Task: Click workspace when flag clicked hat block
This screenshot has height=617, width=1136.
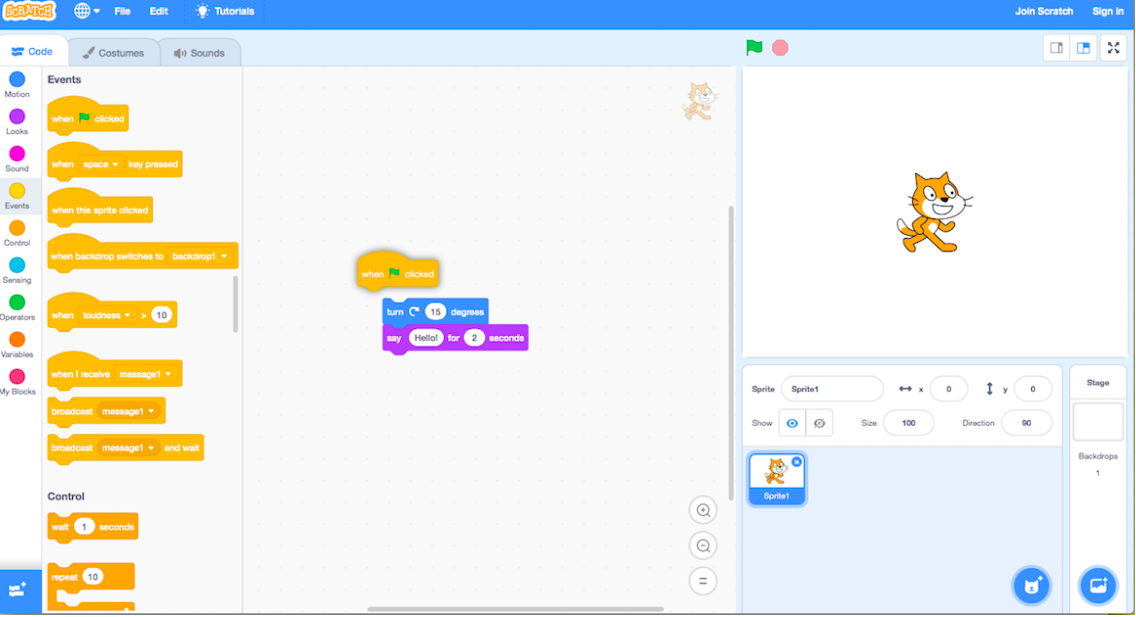Action: [398, 272]
